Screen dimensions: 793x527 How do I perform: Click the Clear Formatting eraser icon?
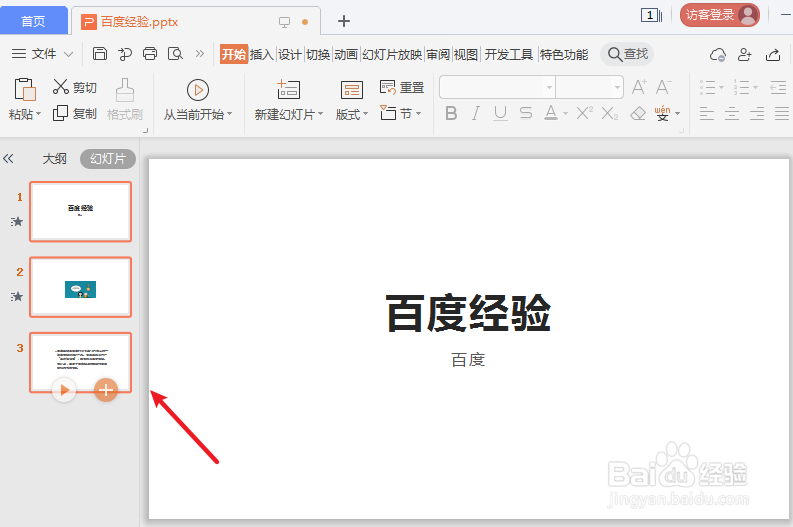(x=638, y=113)
